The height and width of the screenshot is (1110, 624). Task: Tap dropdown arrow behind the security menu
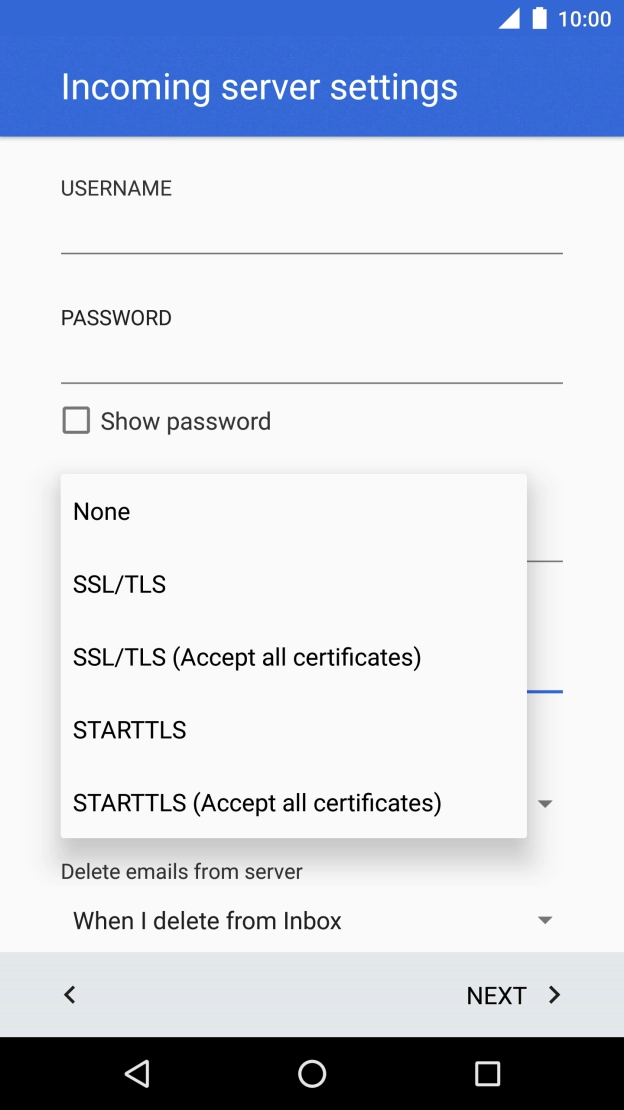[545, 804]
